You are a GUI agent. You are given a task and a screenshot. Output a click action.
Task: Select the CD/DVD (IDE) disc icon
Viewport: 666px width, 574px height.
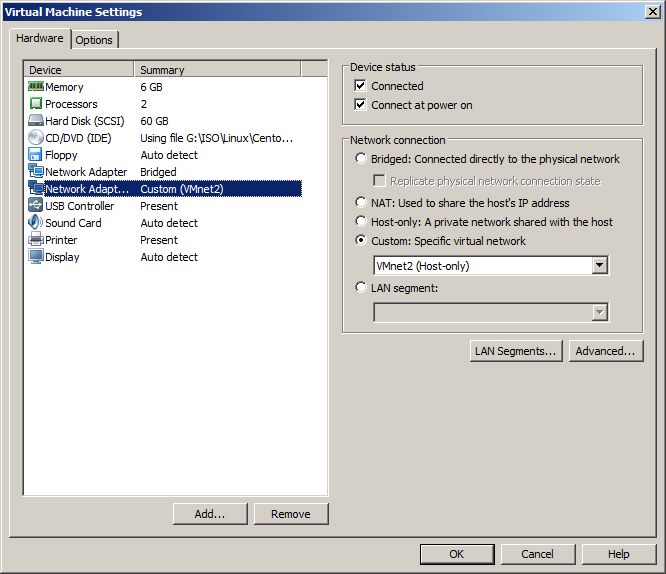36,138
